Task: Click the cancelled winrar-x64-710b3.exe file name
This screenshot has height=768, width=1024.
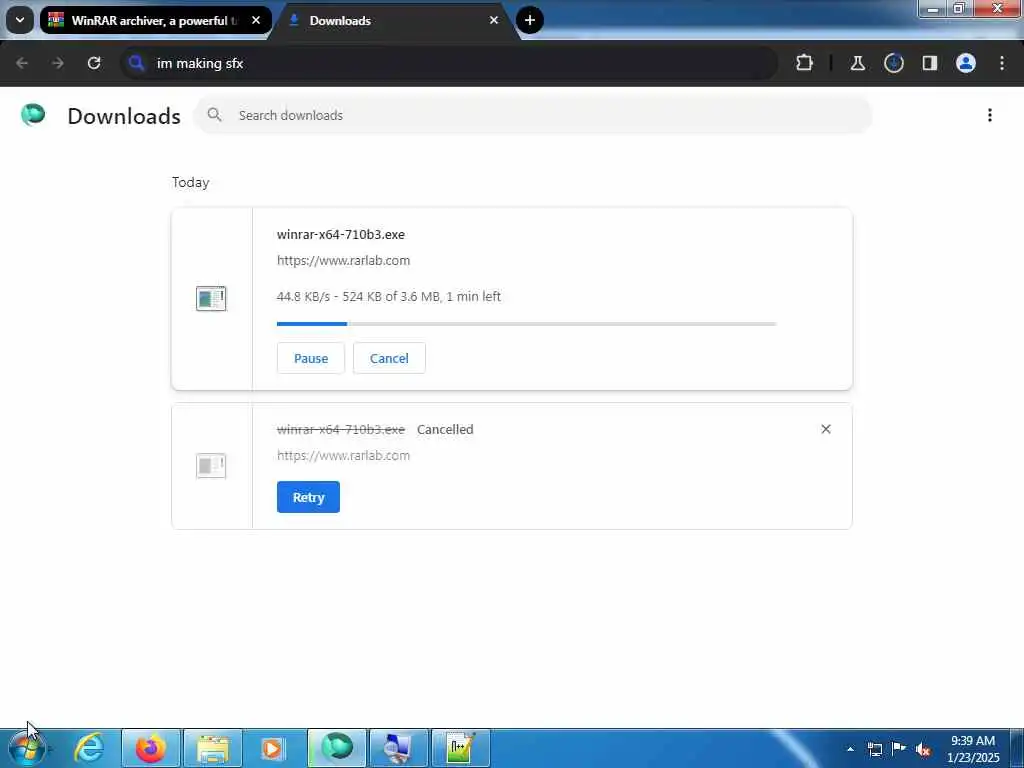Action: (x=341, y=430)
